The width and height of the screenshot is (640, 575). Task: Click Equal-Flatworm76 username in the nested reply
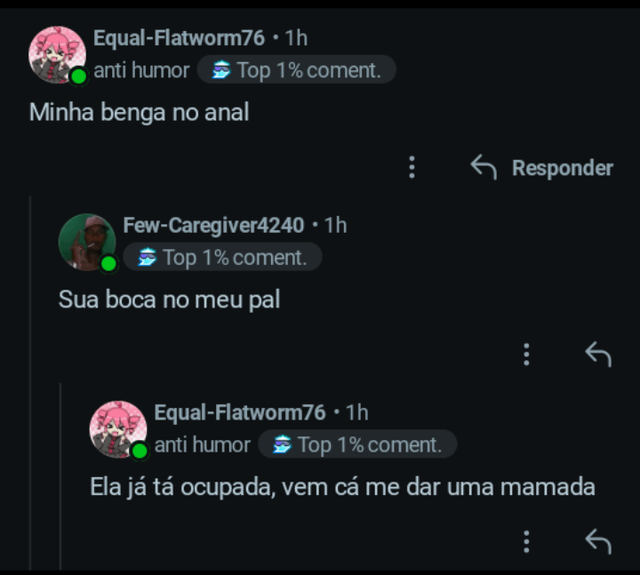240,412
